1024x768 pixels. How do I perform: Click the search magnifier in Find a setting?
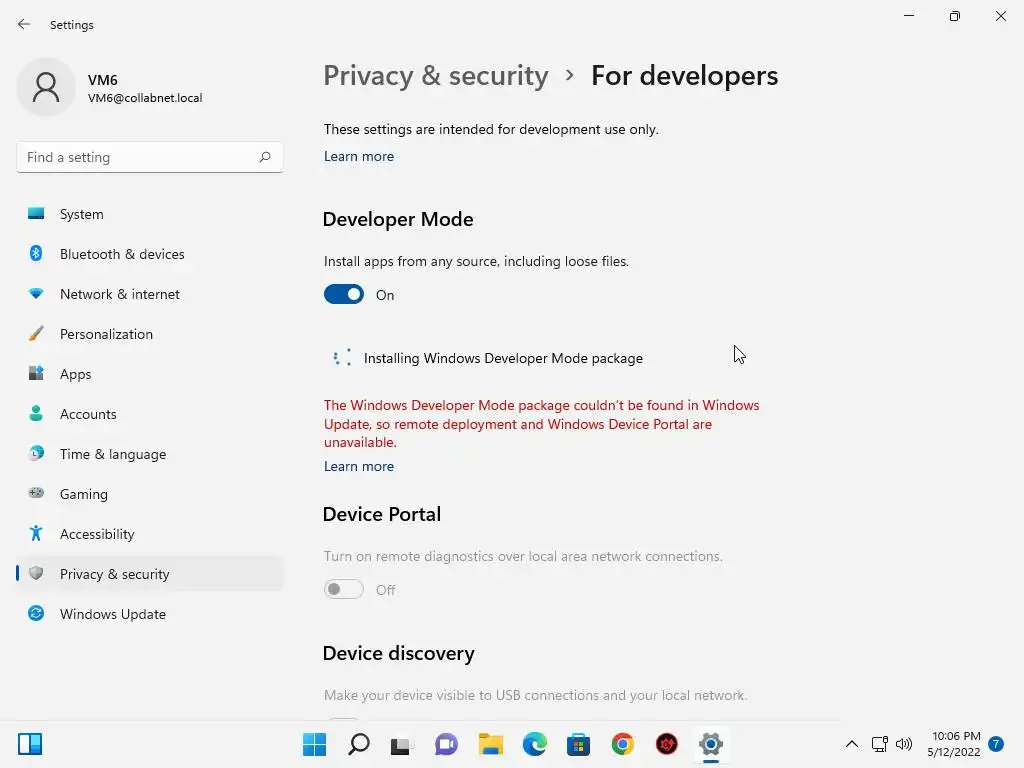[265, 157]
